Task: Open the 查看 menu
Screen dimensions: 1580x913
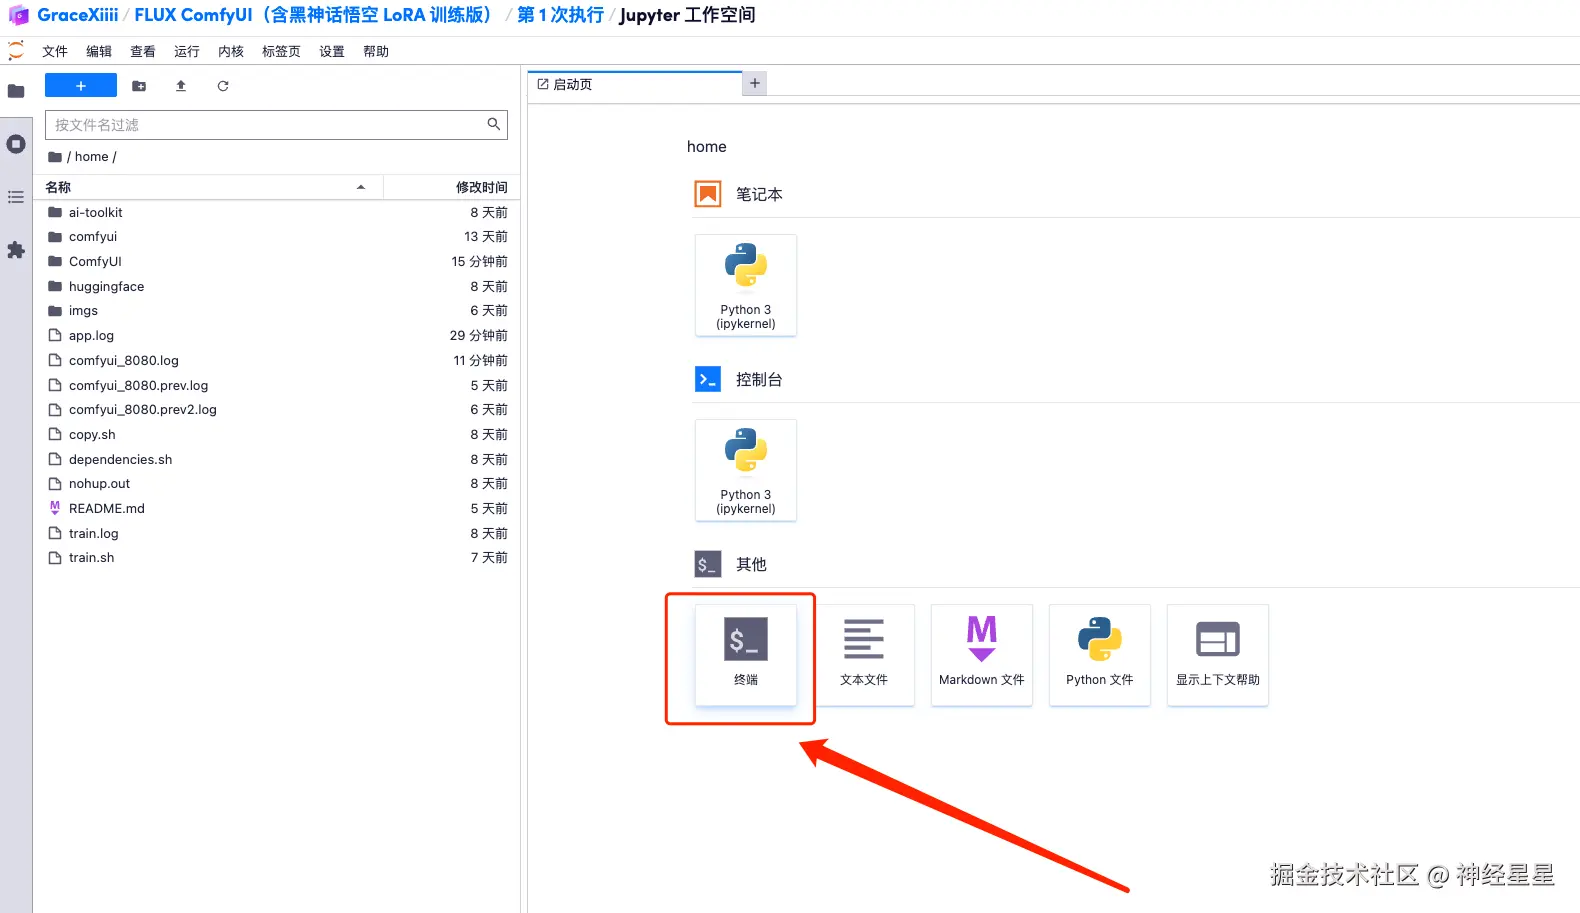Action: pyautogui.click(x=143, y=52)
